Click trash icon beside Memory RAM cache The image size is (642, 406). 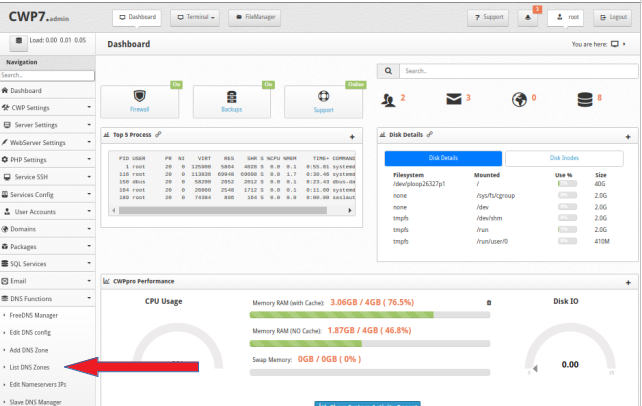[x=488, y=303]
